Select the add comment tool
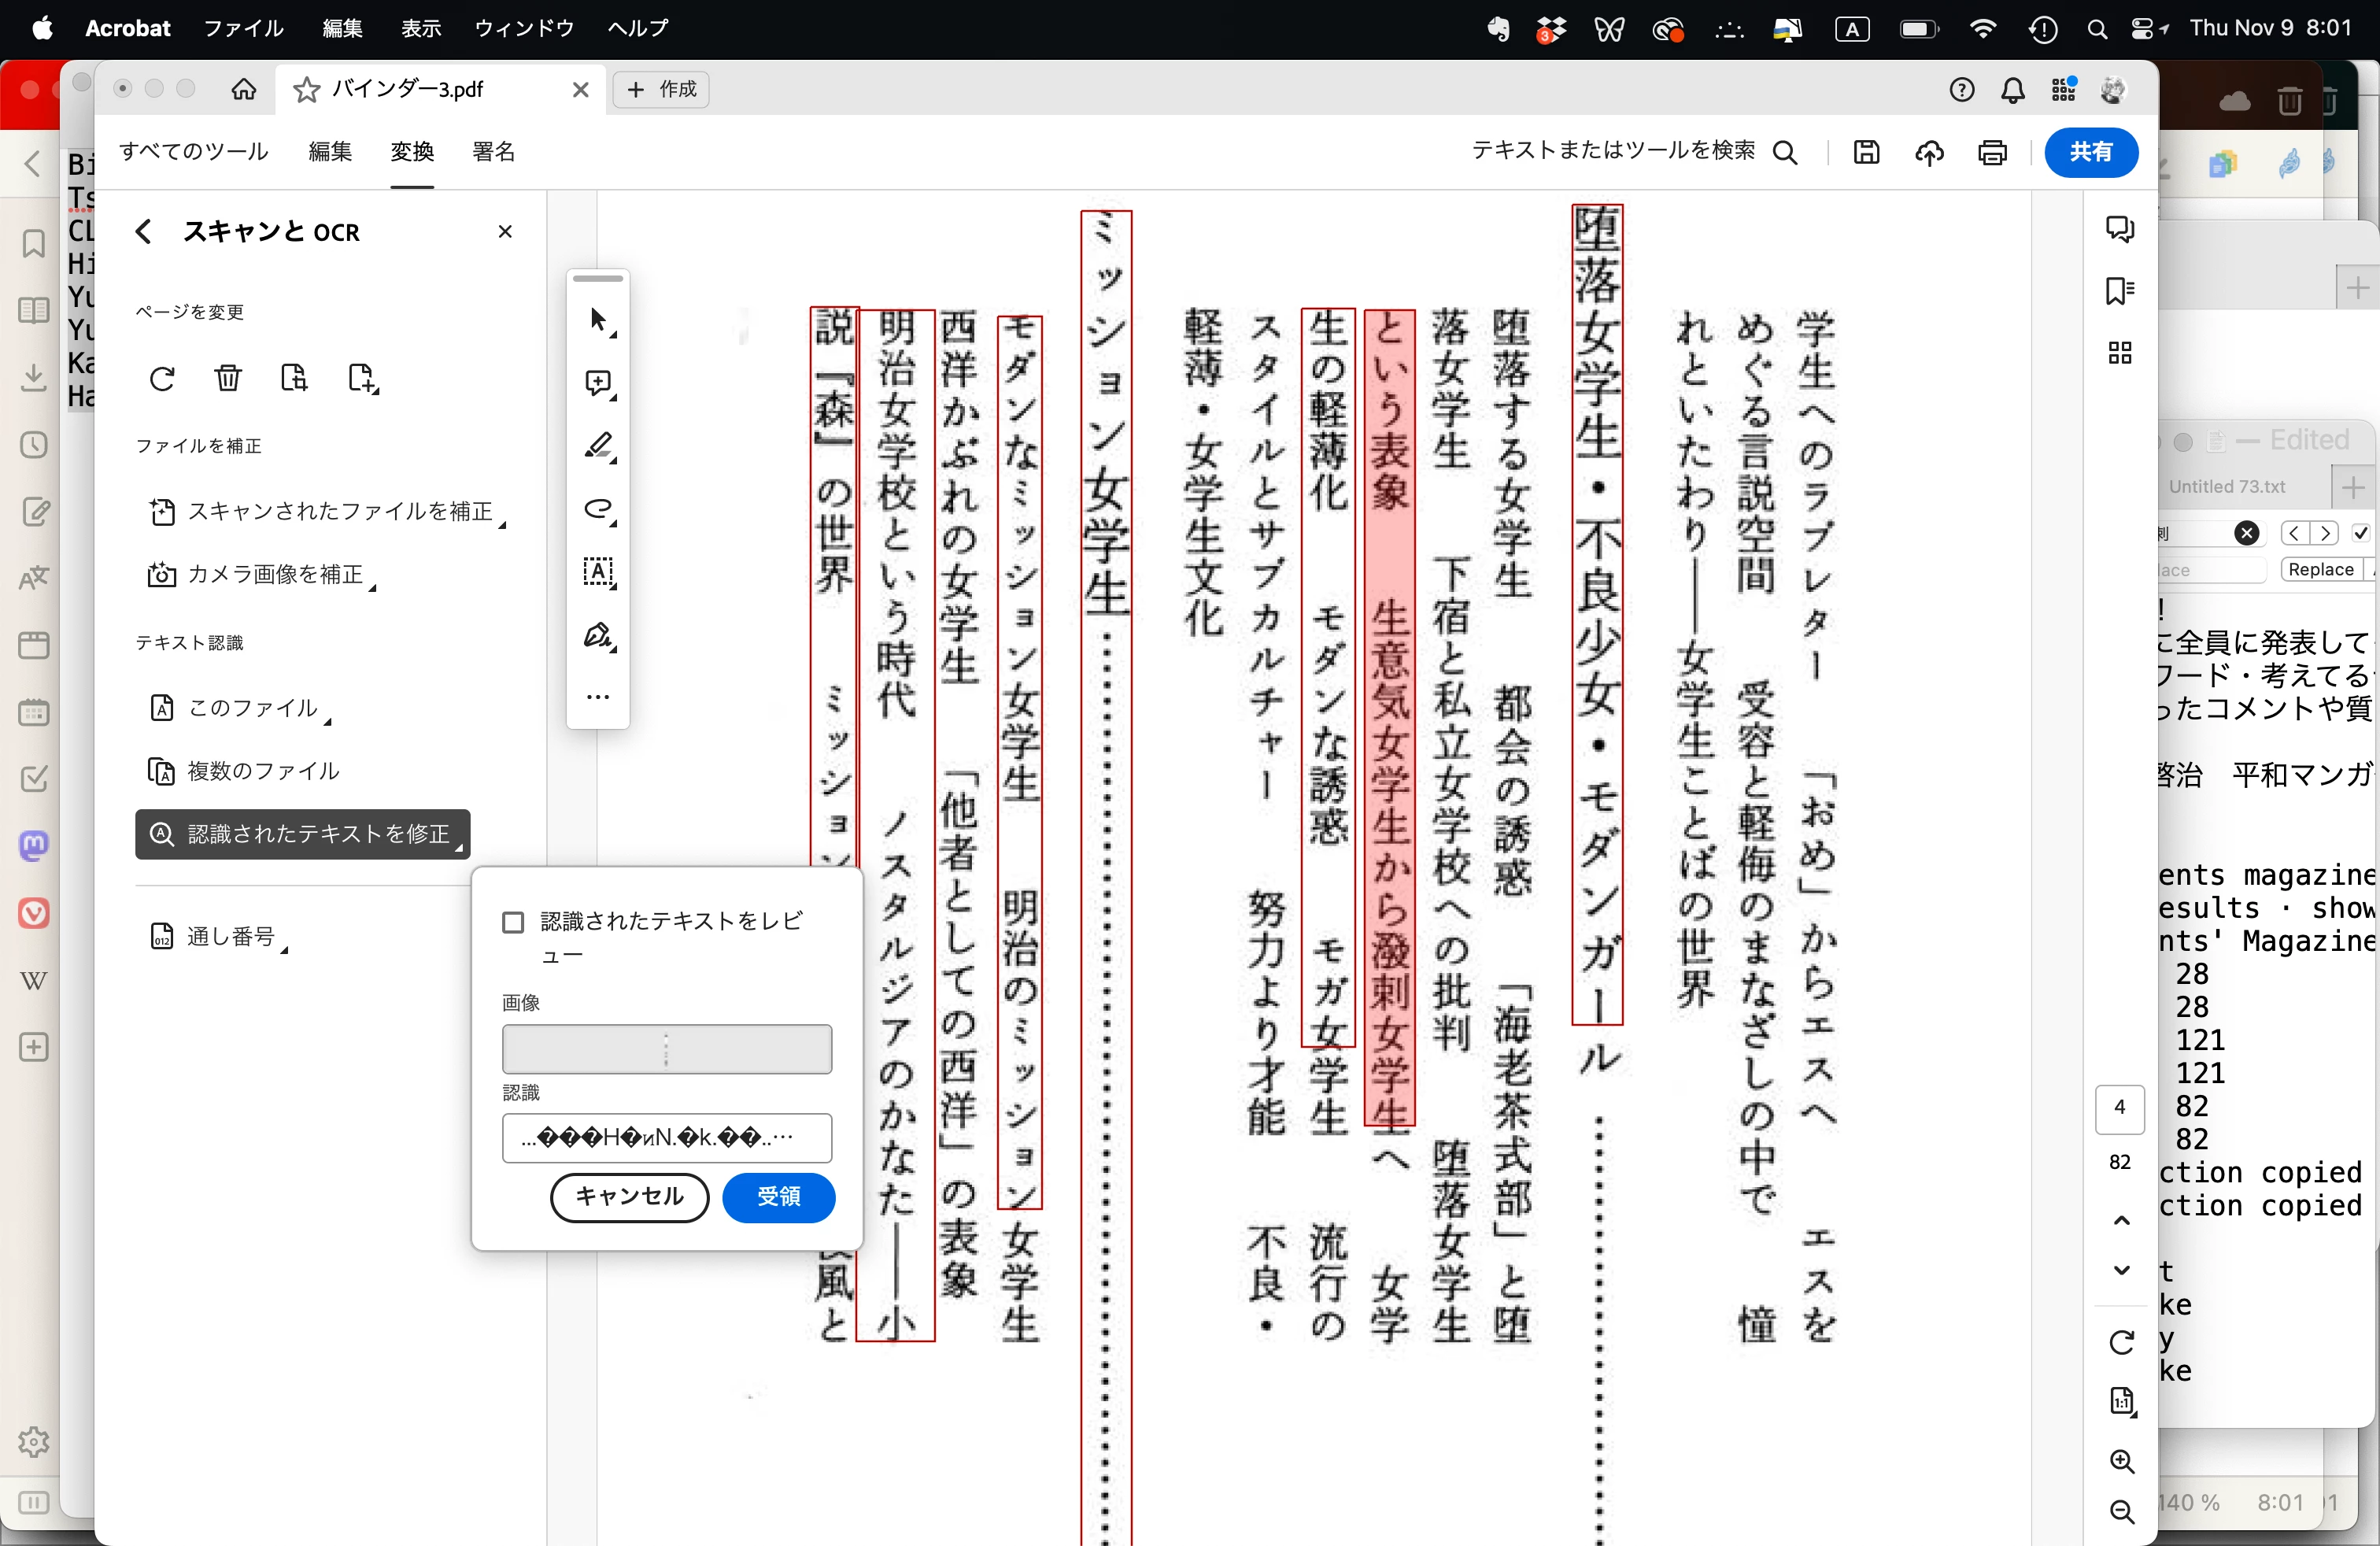 pos(598,383)
